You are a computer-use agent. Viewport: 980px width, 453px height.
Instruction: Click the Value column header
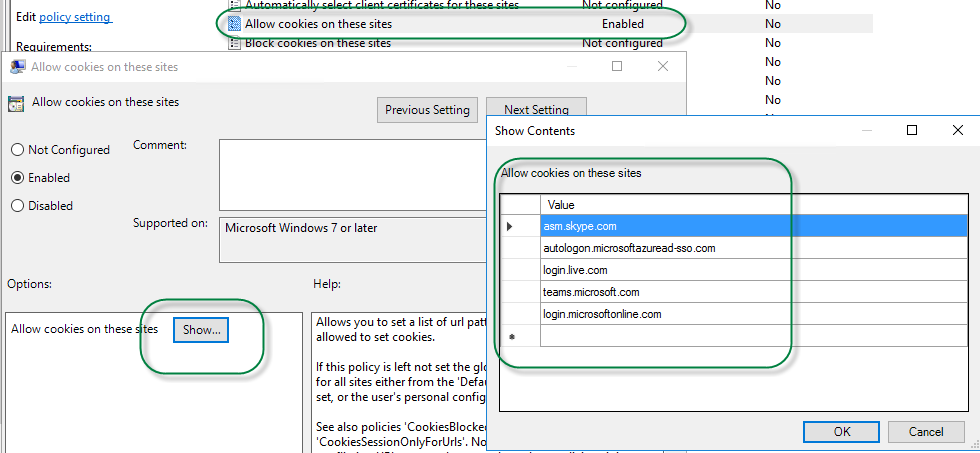754,204
